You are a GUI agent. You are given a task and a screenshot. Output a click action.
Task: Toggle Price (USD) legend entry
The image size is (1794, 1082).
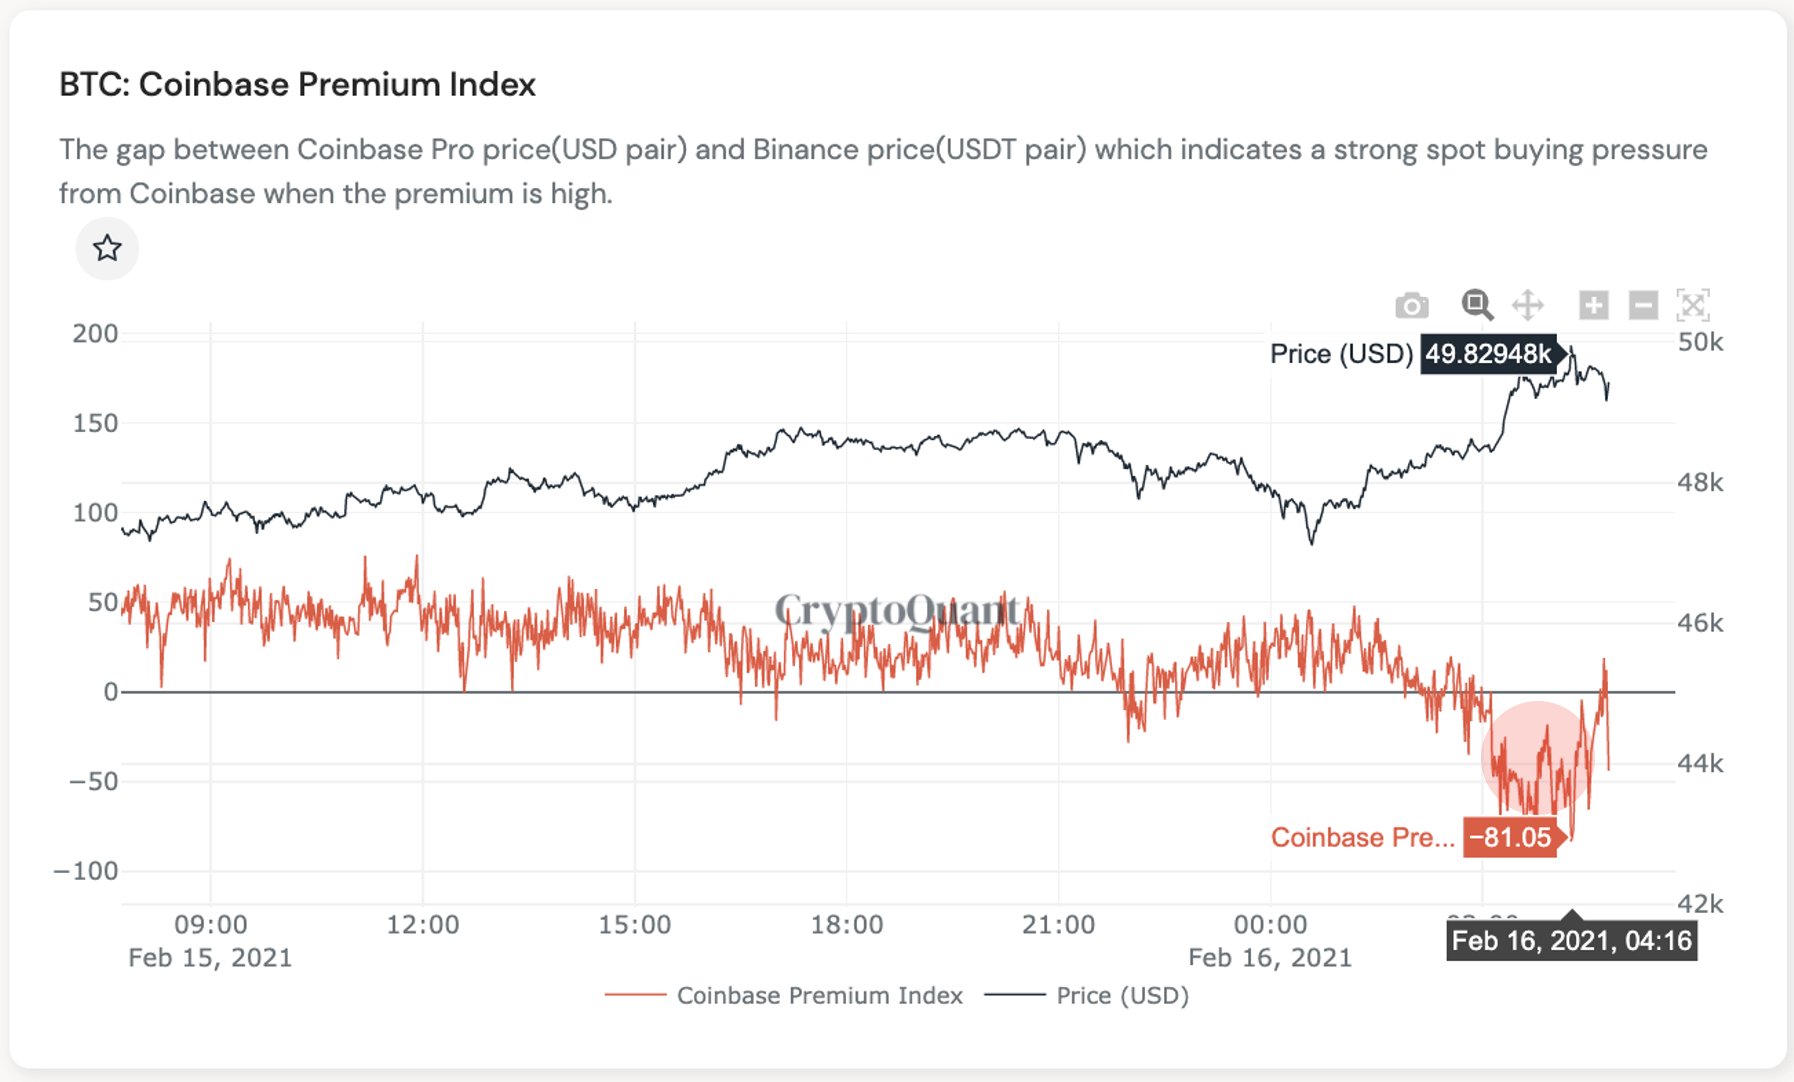(1087, 995)
